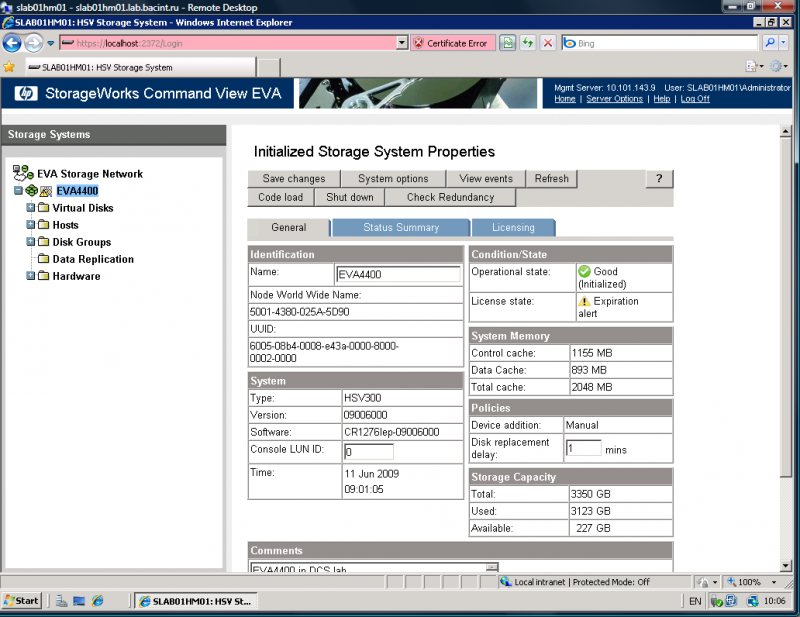Screen dimensions: 800x617
Task: Switch to the General tab
Action: click(x=289, y=228)
